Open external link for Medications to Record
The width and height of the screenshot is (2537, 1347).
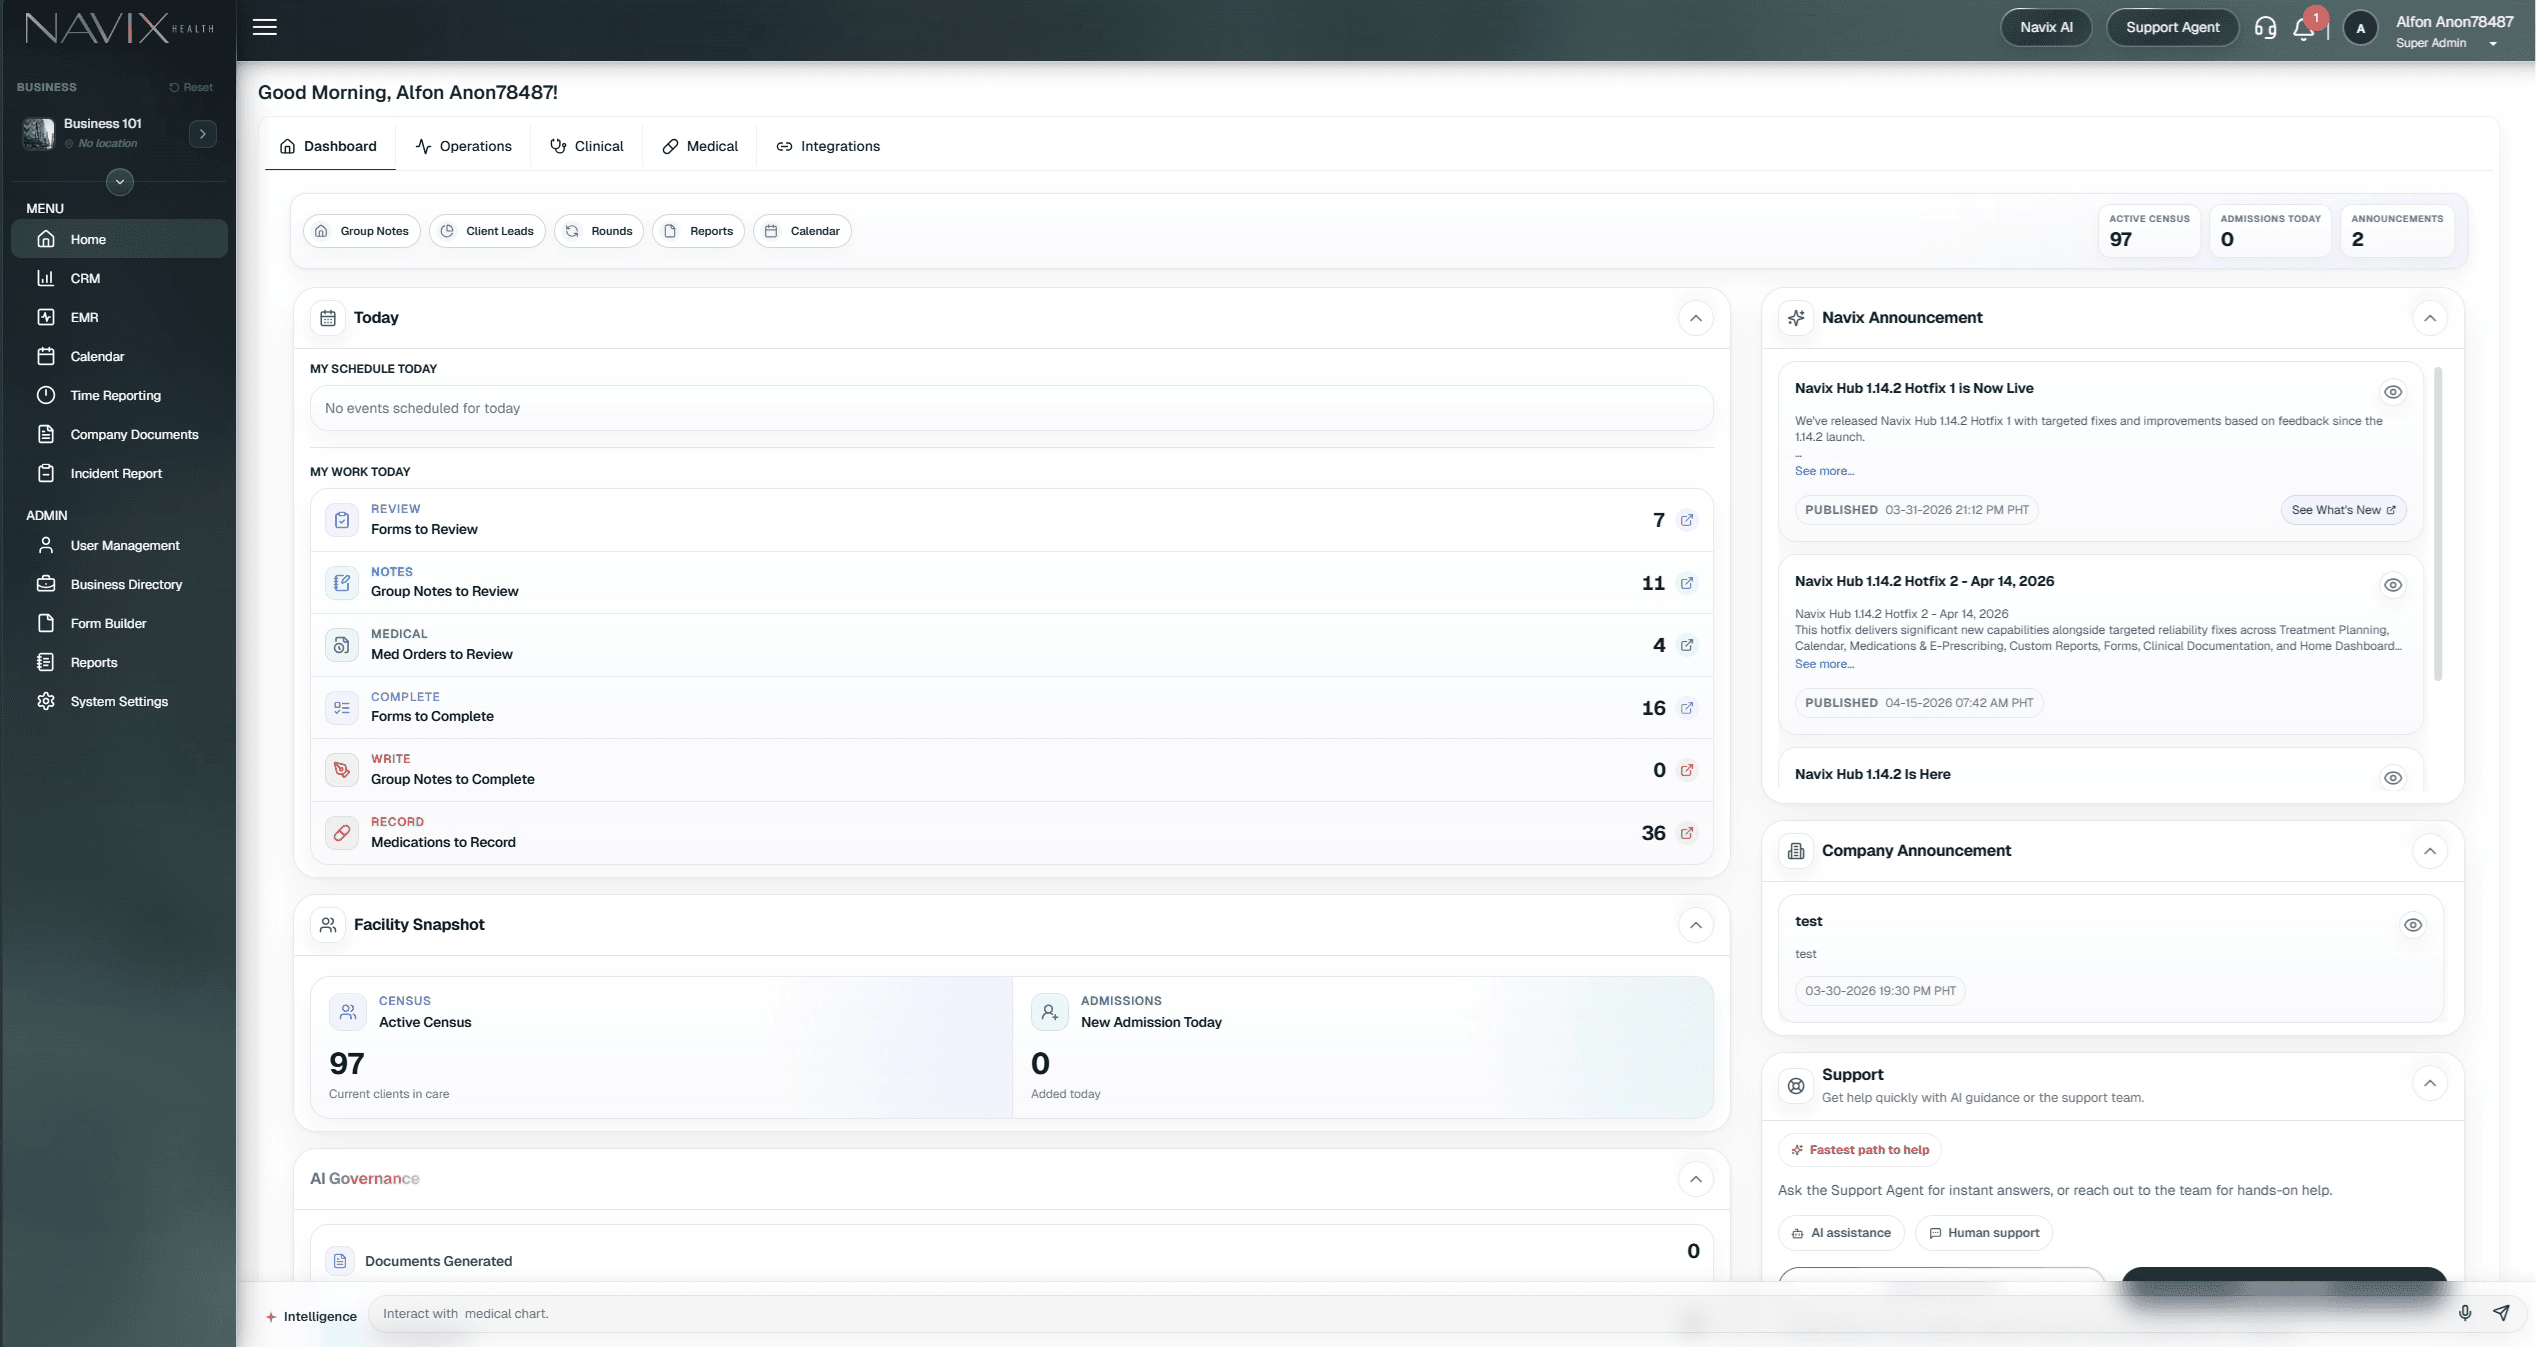(1687, 833)
